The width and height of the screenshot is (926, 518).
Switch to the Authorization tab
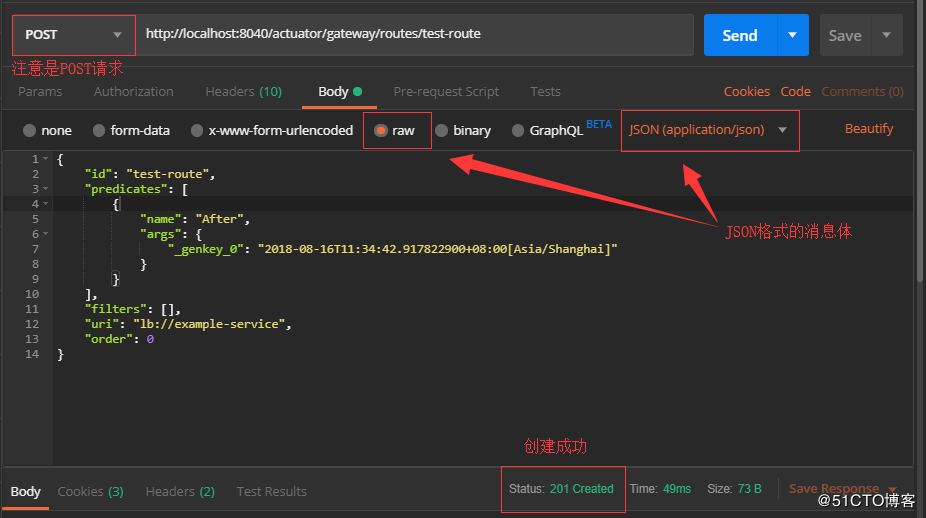coord(133,92)
